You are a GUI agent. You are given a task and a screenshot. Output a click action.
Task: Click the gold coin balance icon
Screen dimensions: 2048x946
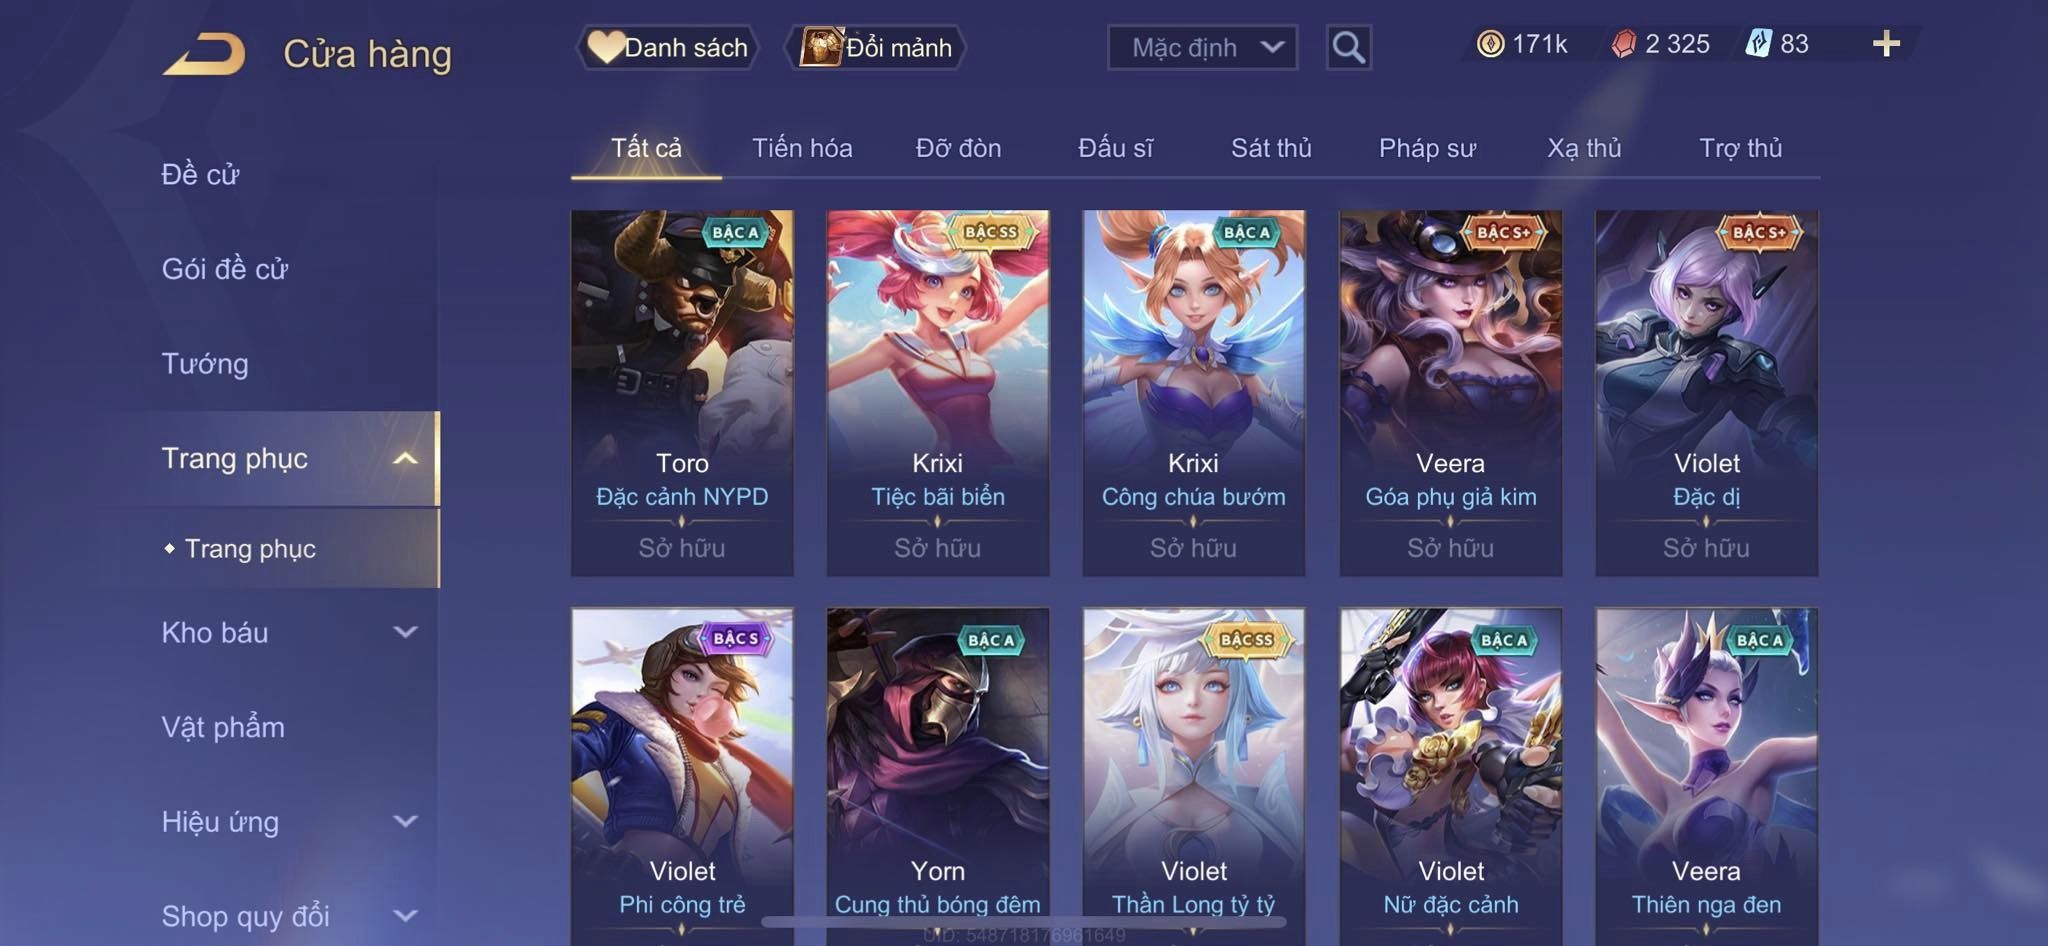1490,44
